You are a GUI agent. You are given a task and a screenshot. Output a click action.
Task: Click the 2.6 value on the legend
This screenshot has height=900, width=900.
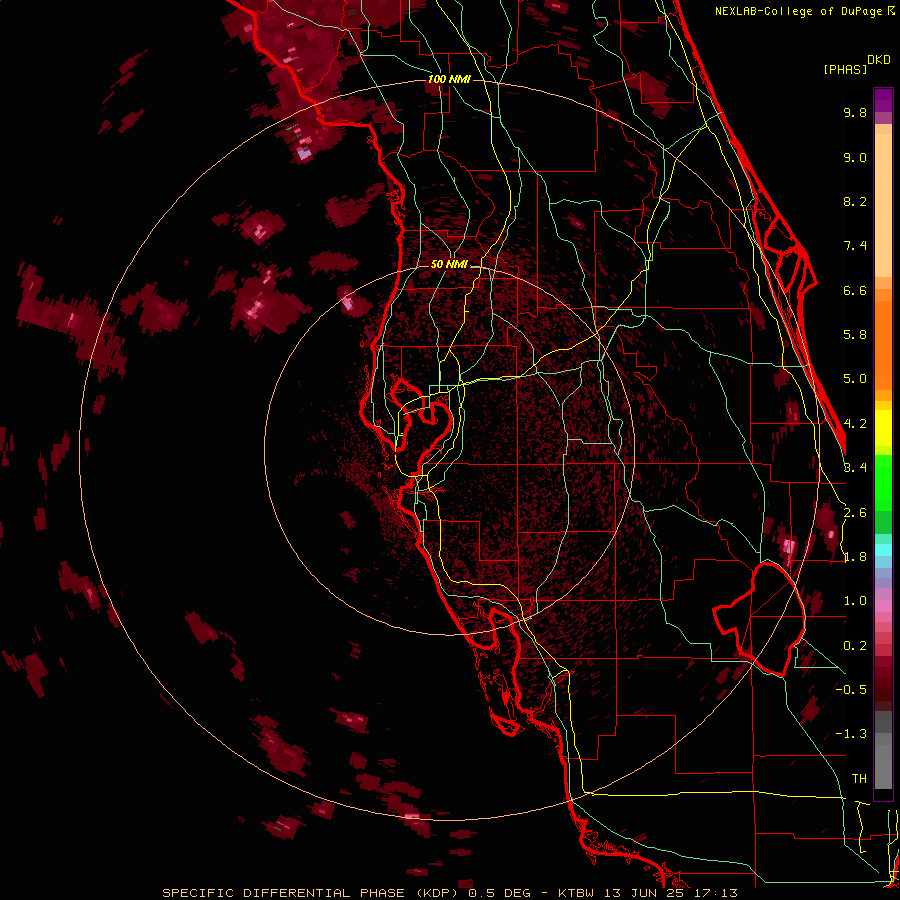click(x=855, y=513)
